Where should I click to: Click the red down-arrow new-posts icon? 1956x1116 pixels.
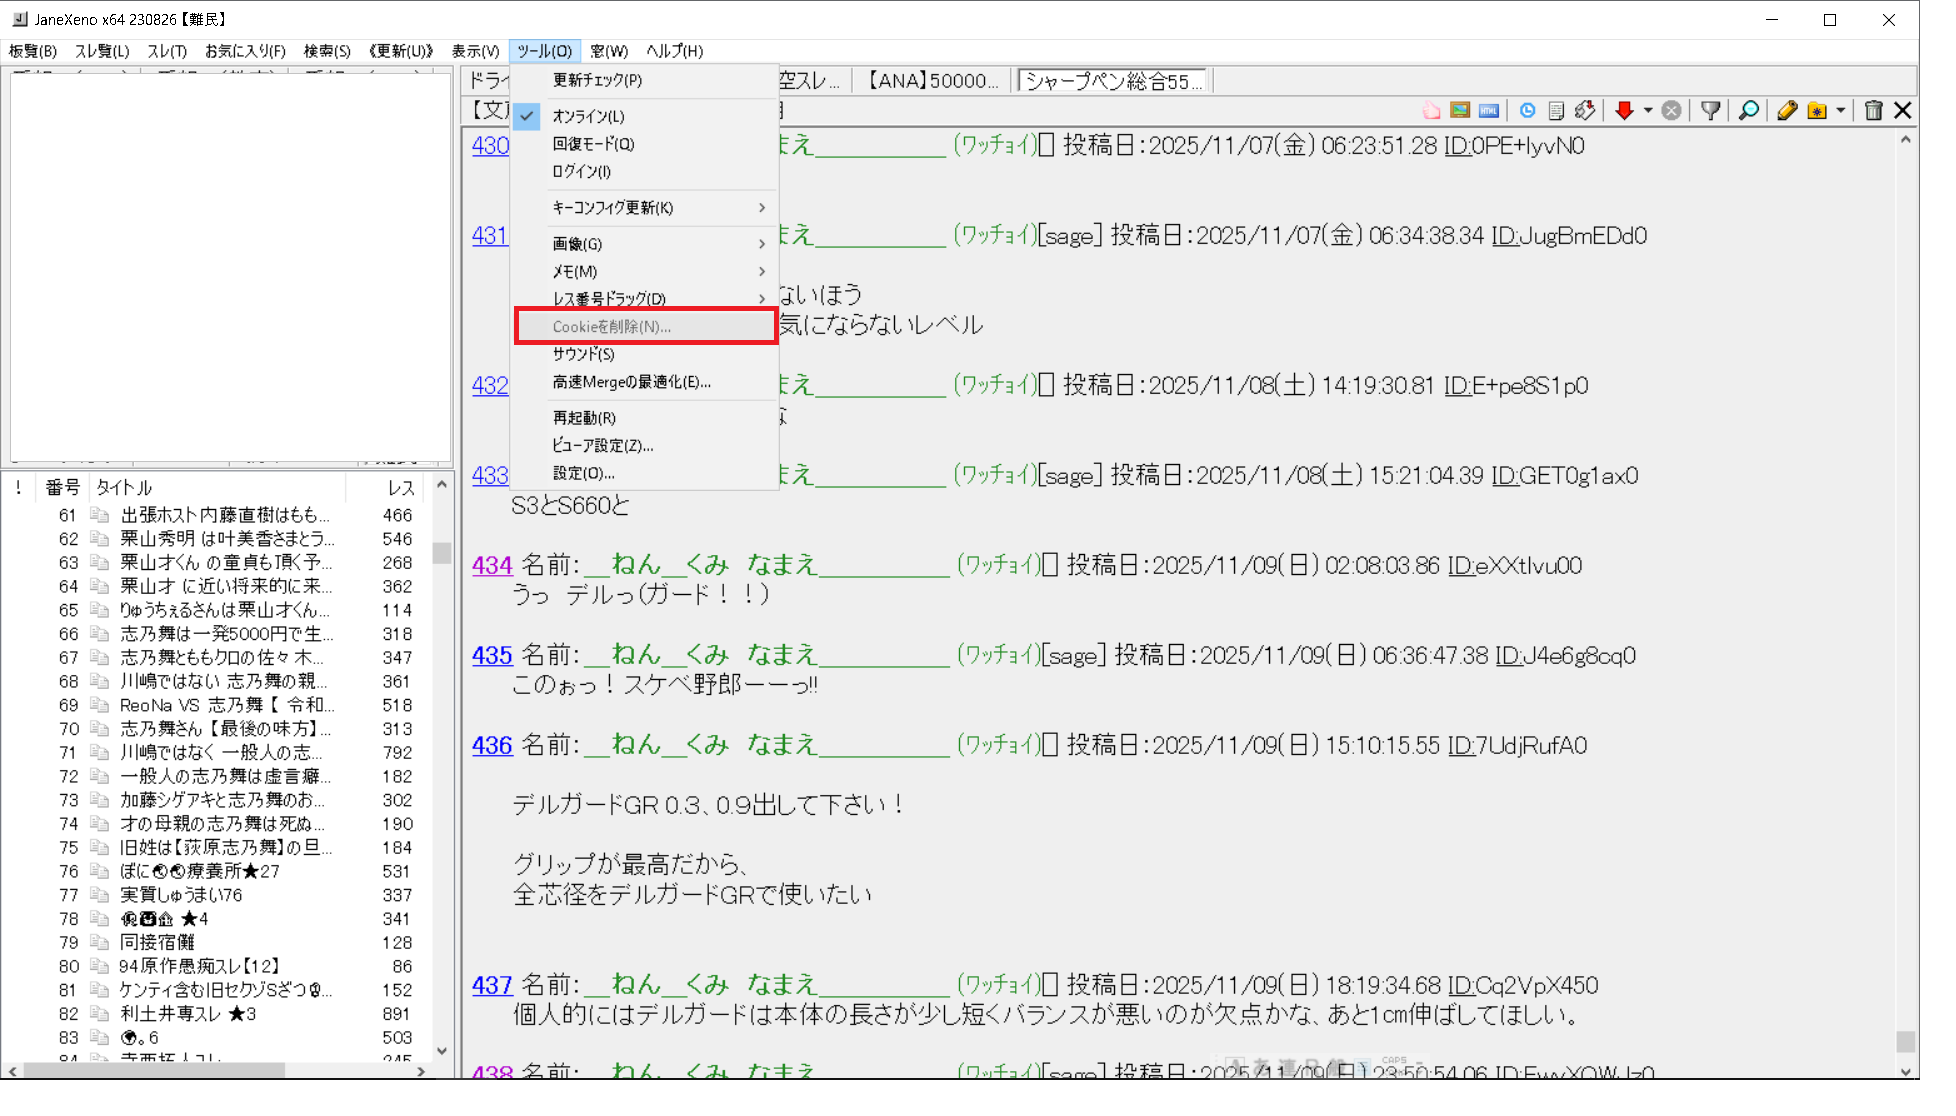1624,111
